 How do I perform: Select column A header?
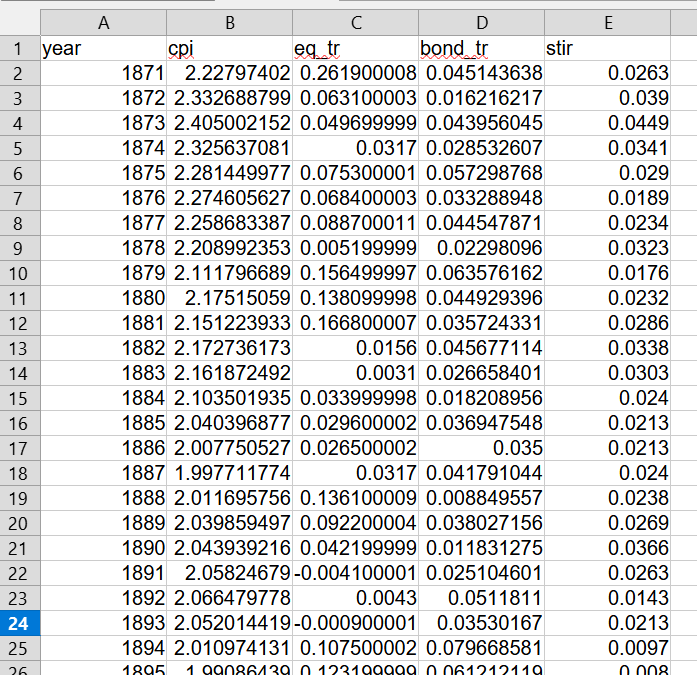click(x=104, y=23)
